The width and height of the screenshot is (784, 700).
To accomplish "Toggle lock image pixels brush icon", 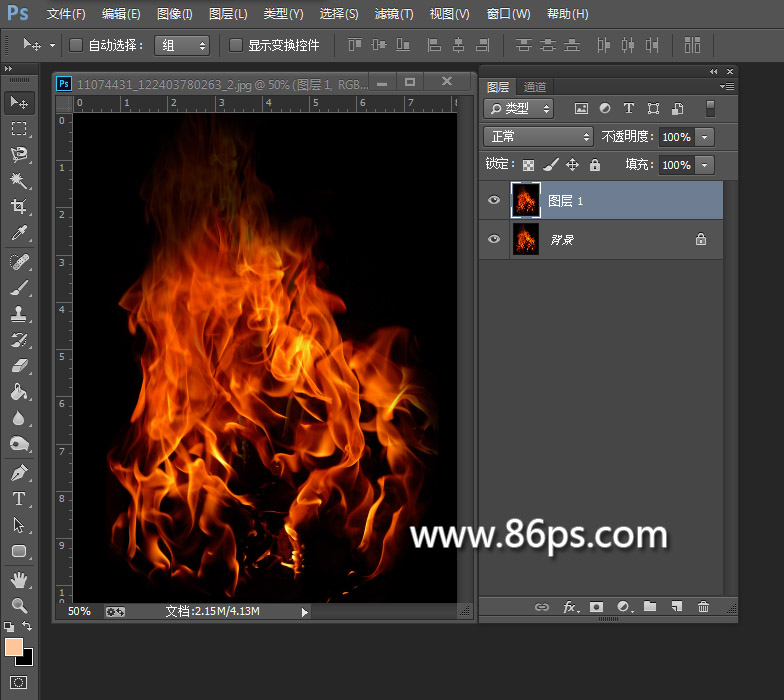I will (551, 164).
